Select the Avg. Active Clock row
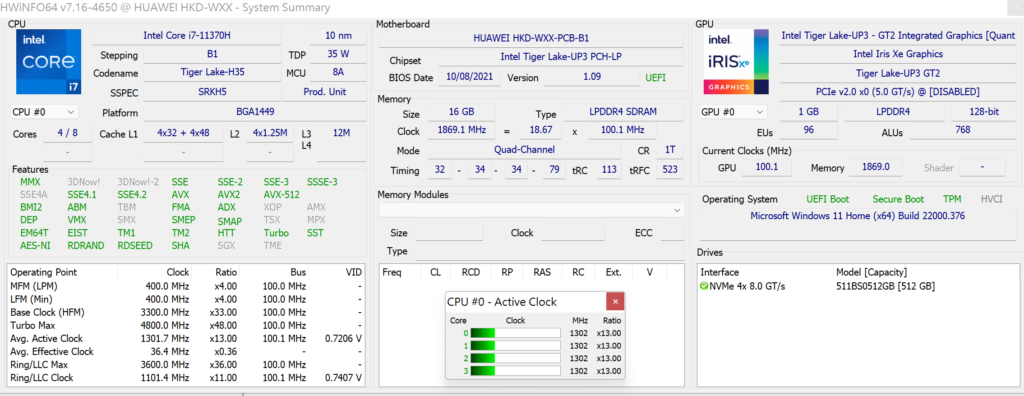Viewport: 1024px width, 396px height. [186, 338]
